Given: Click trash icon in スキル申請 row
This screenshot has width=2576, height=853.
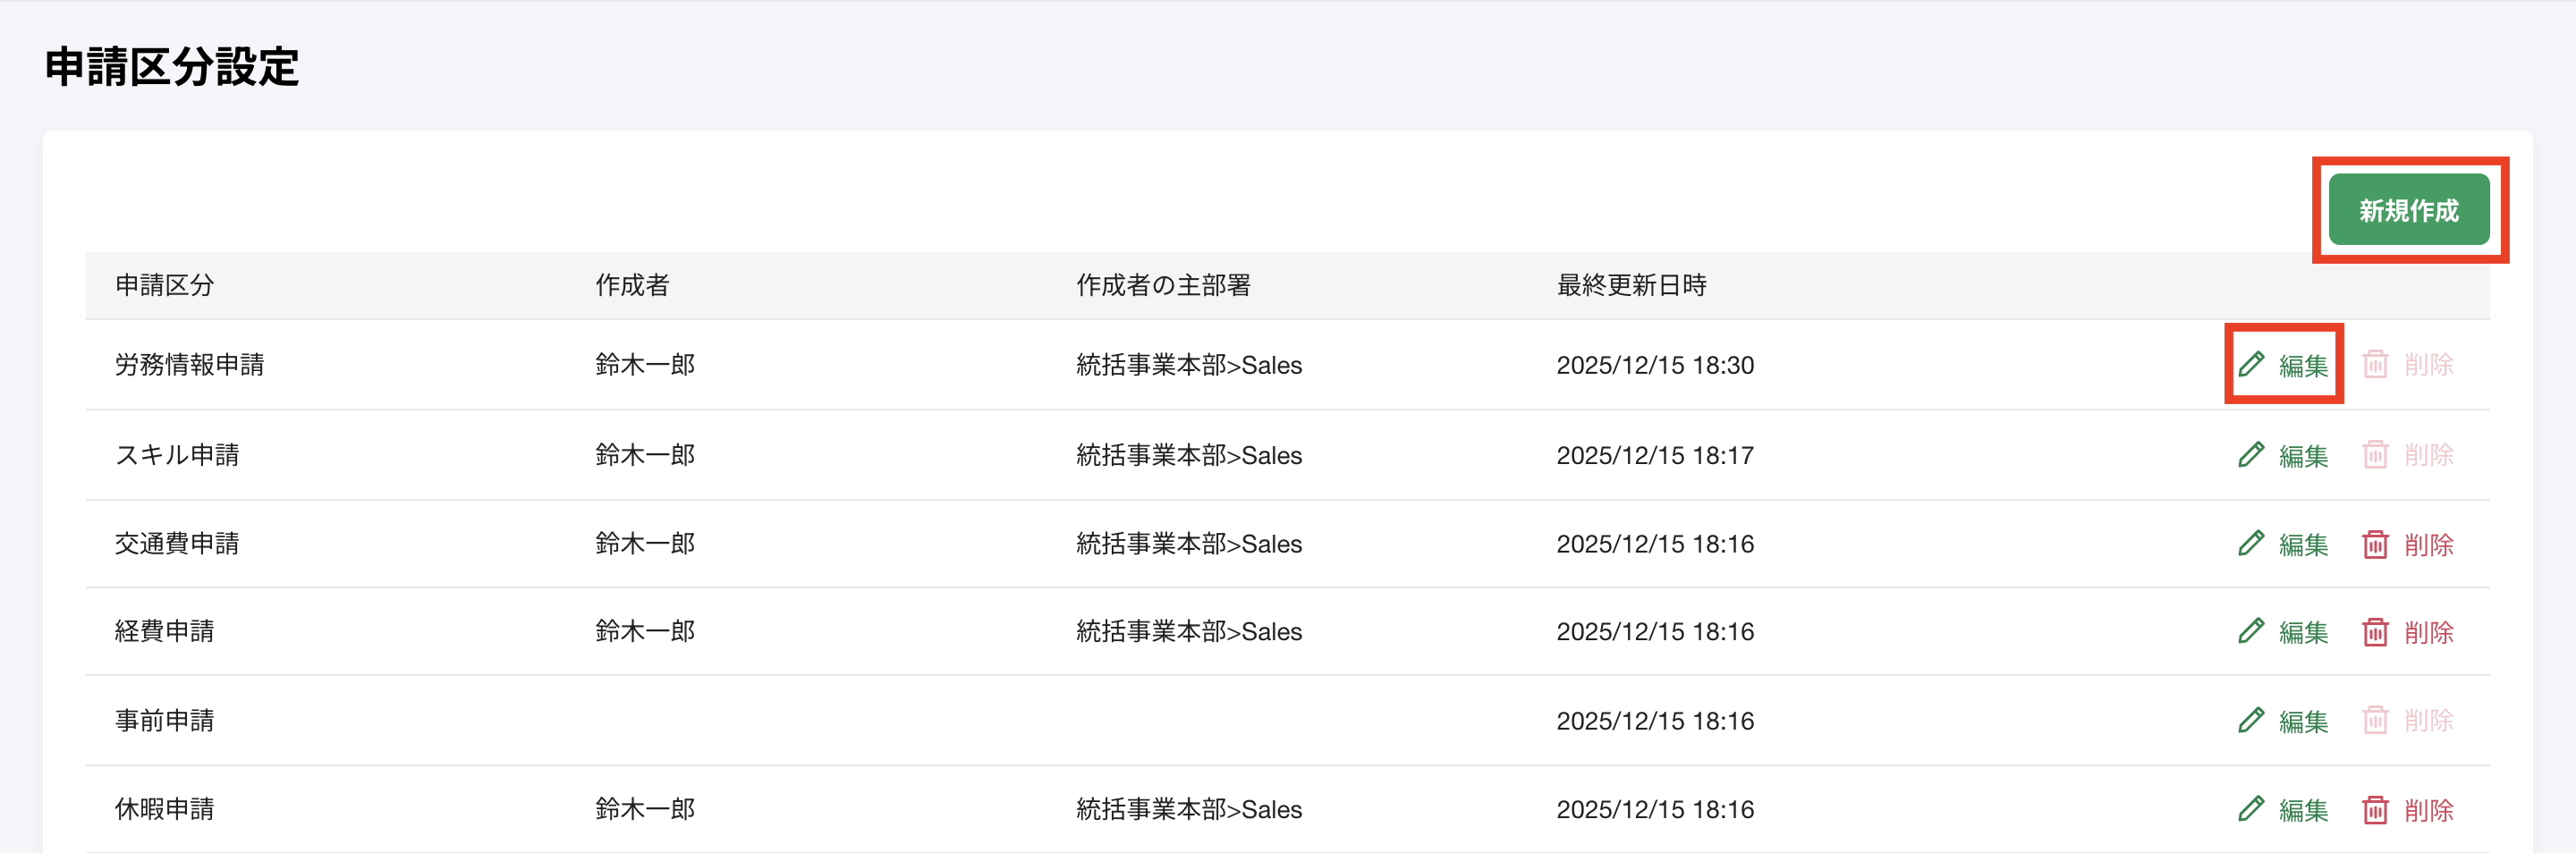Looking at the screenshot, I should (2375, 455).
